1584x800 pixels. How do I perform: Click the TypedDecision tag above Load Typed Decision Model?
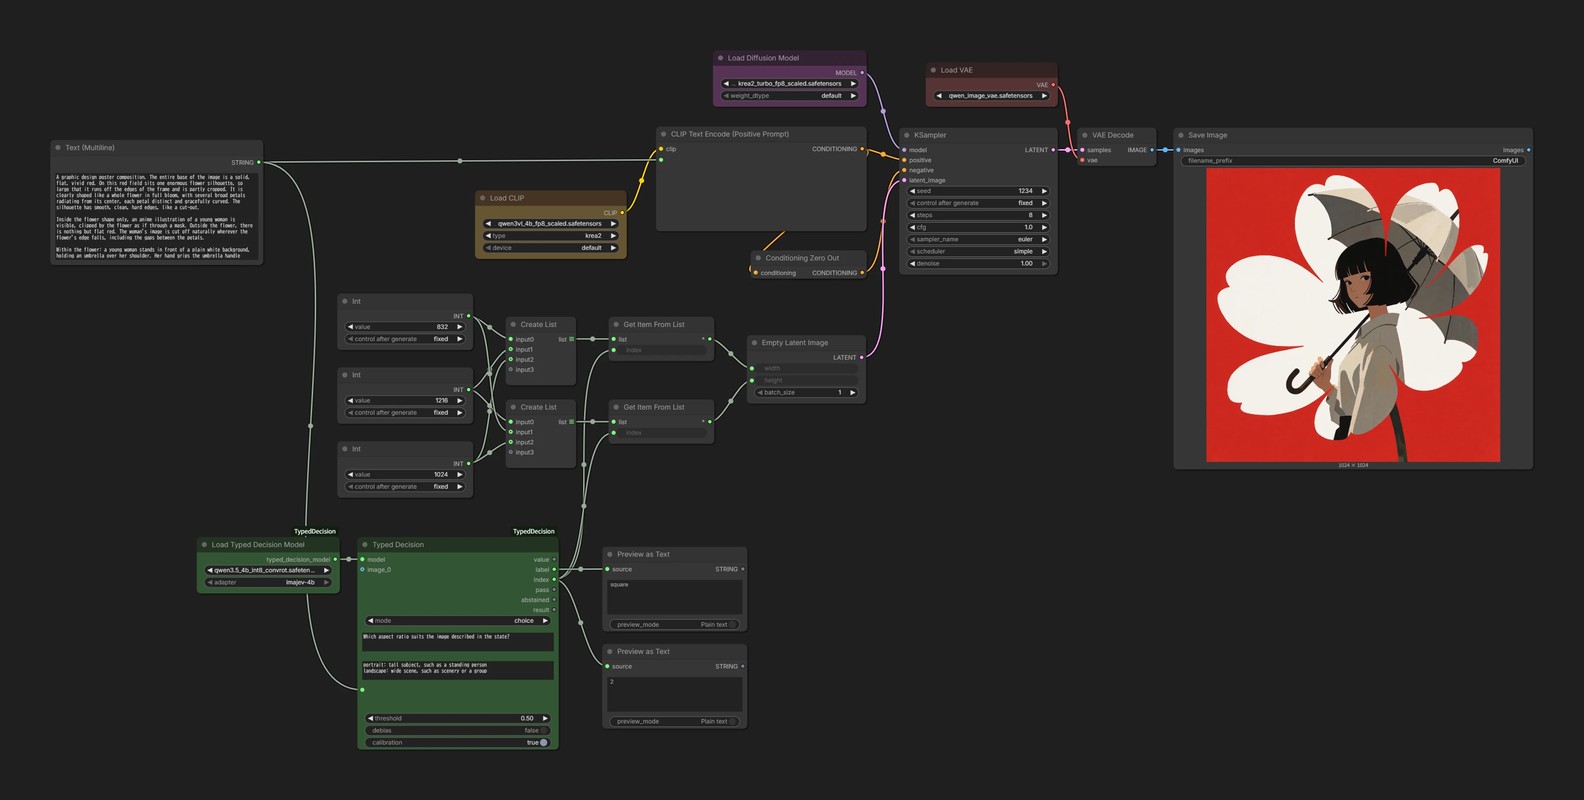[315, 532]
